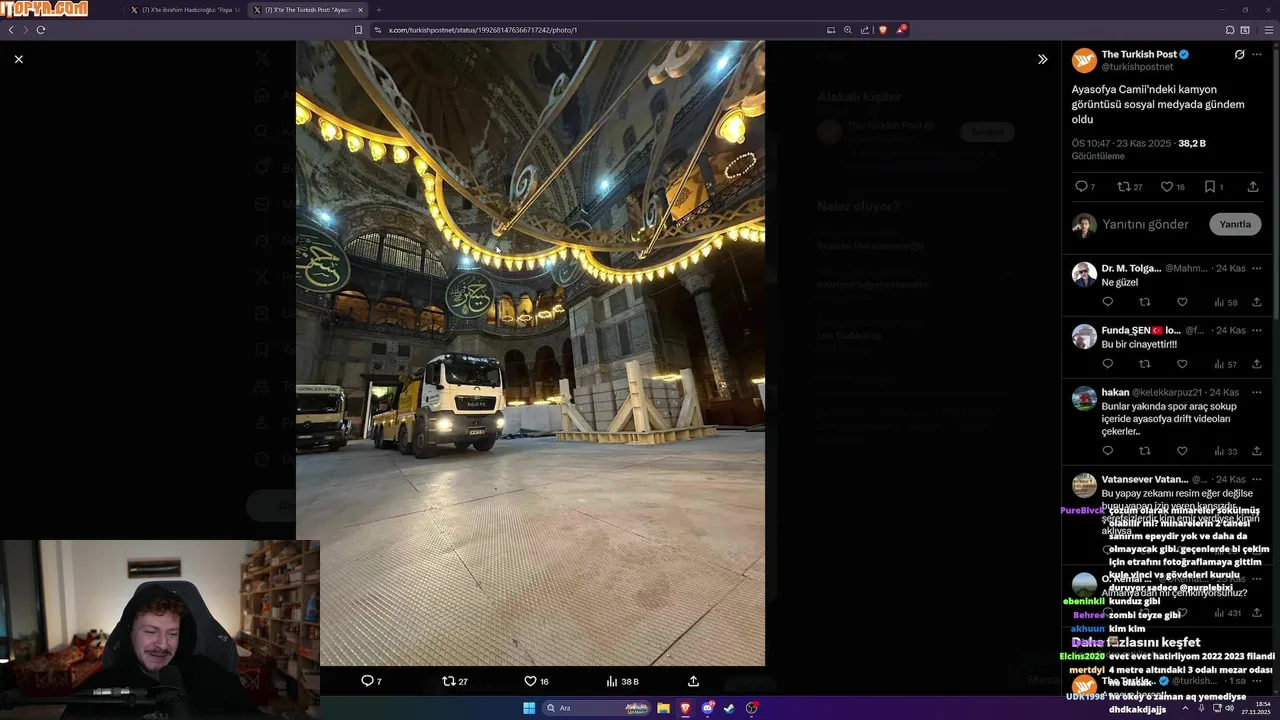The width and height of the screenshot is (1280, 720).
Task: Open Dr. M. Tolga's profile name
Action: coord(1131,268)
